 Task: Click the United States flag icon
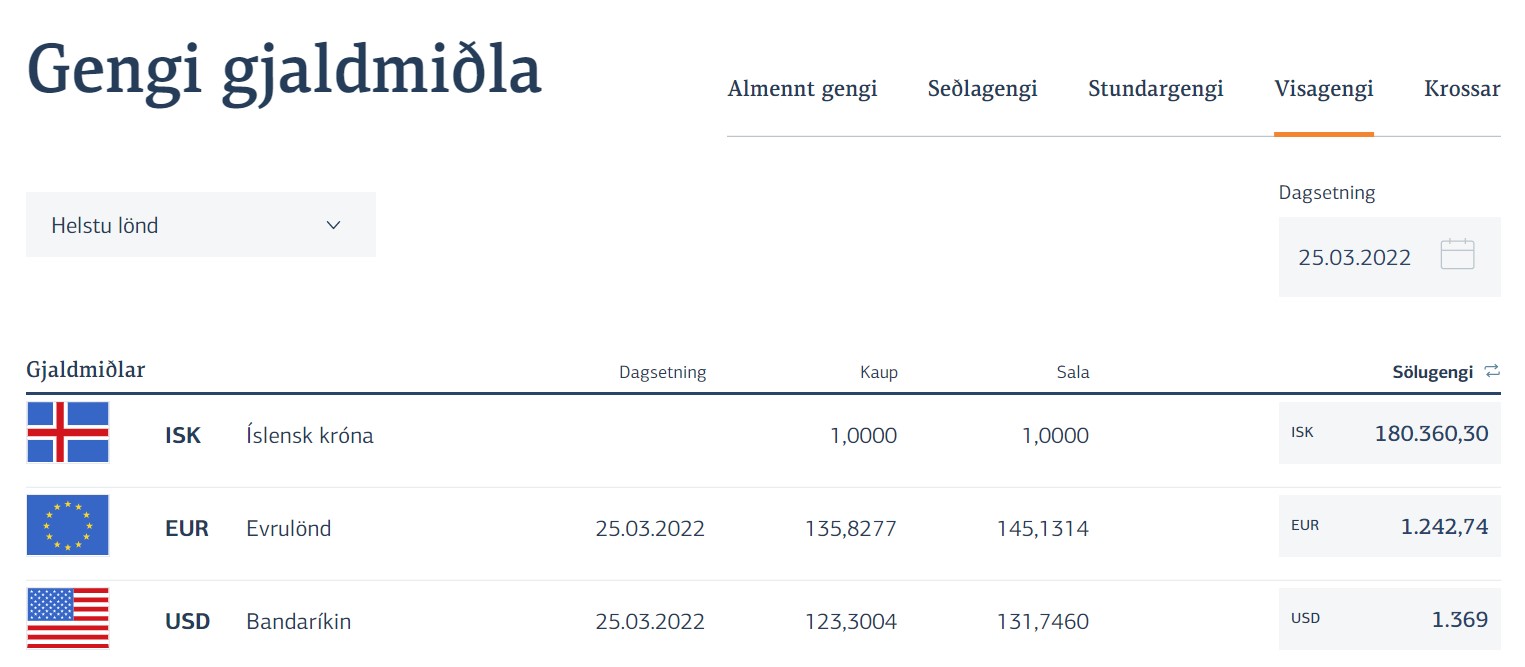[68, 619]
